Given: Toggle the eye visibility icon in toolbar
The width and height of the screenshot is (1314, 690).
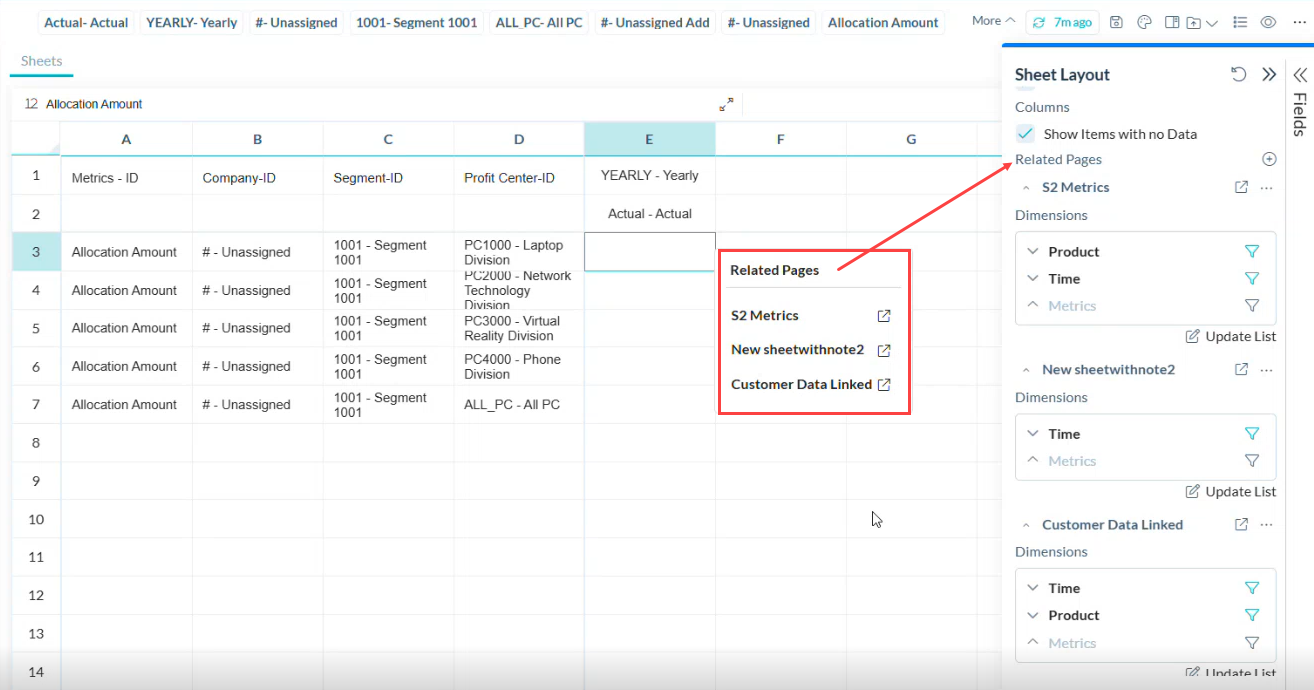Looking at the screenshot, I should click(1268, 22).
